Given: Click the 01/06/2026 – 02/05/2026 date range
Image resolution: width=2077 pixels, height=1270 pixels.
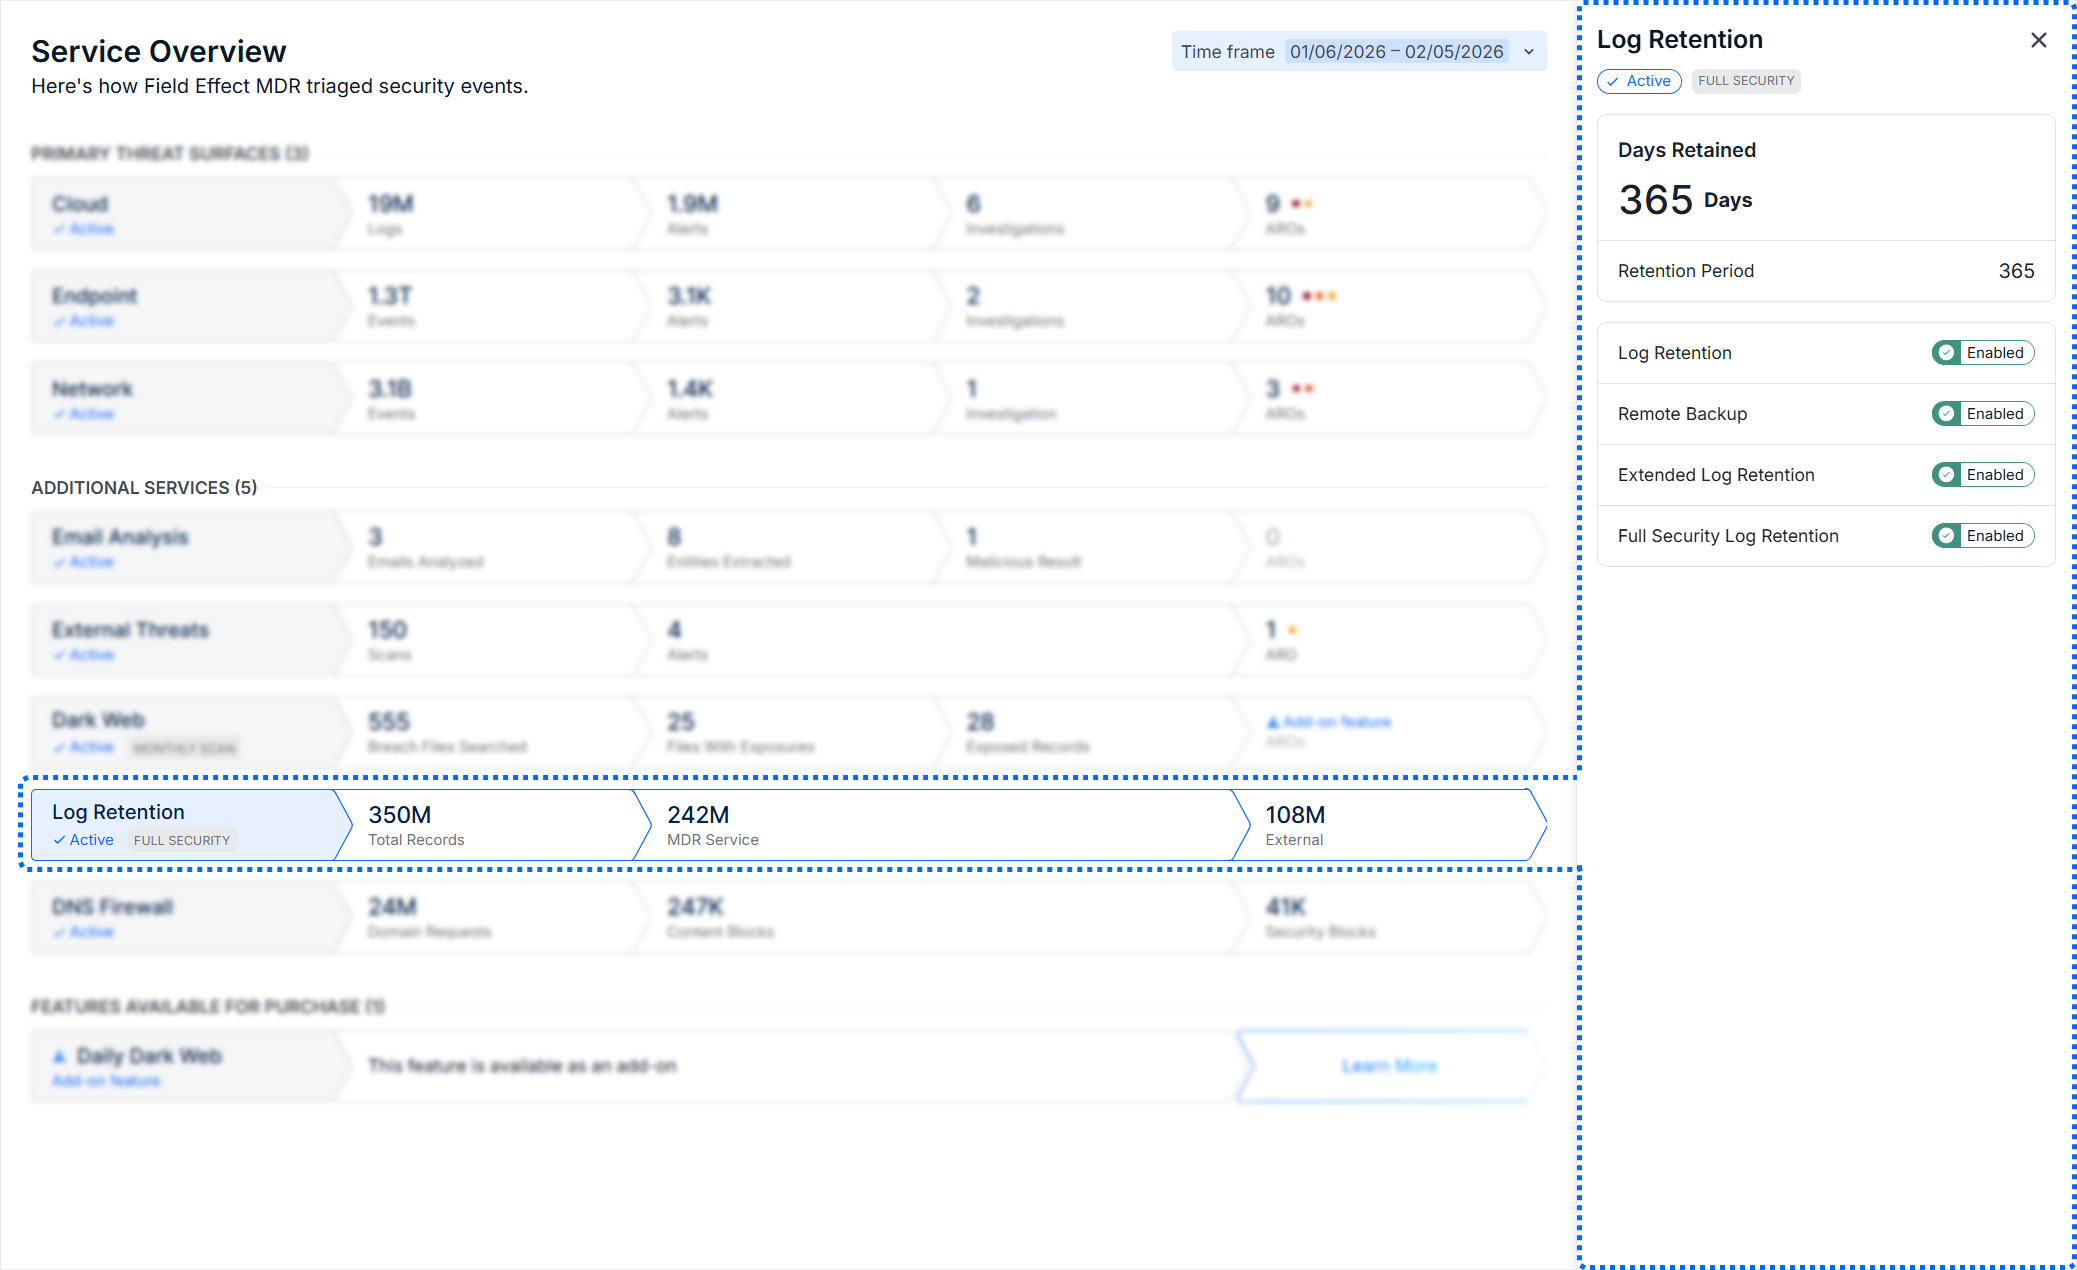Looking at the screenshot, I should point(1396,52).
